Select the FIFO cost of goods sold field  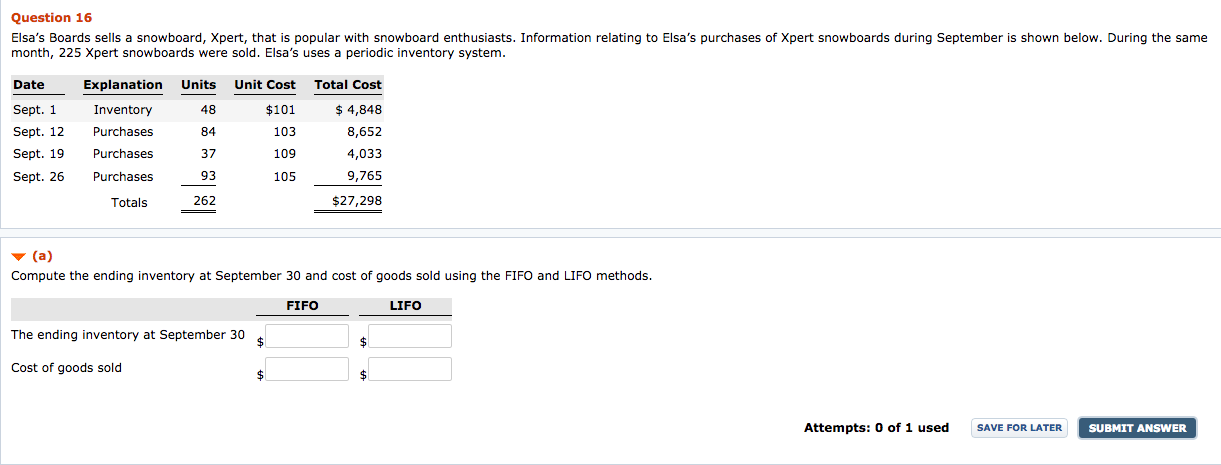[307, 369]
